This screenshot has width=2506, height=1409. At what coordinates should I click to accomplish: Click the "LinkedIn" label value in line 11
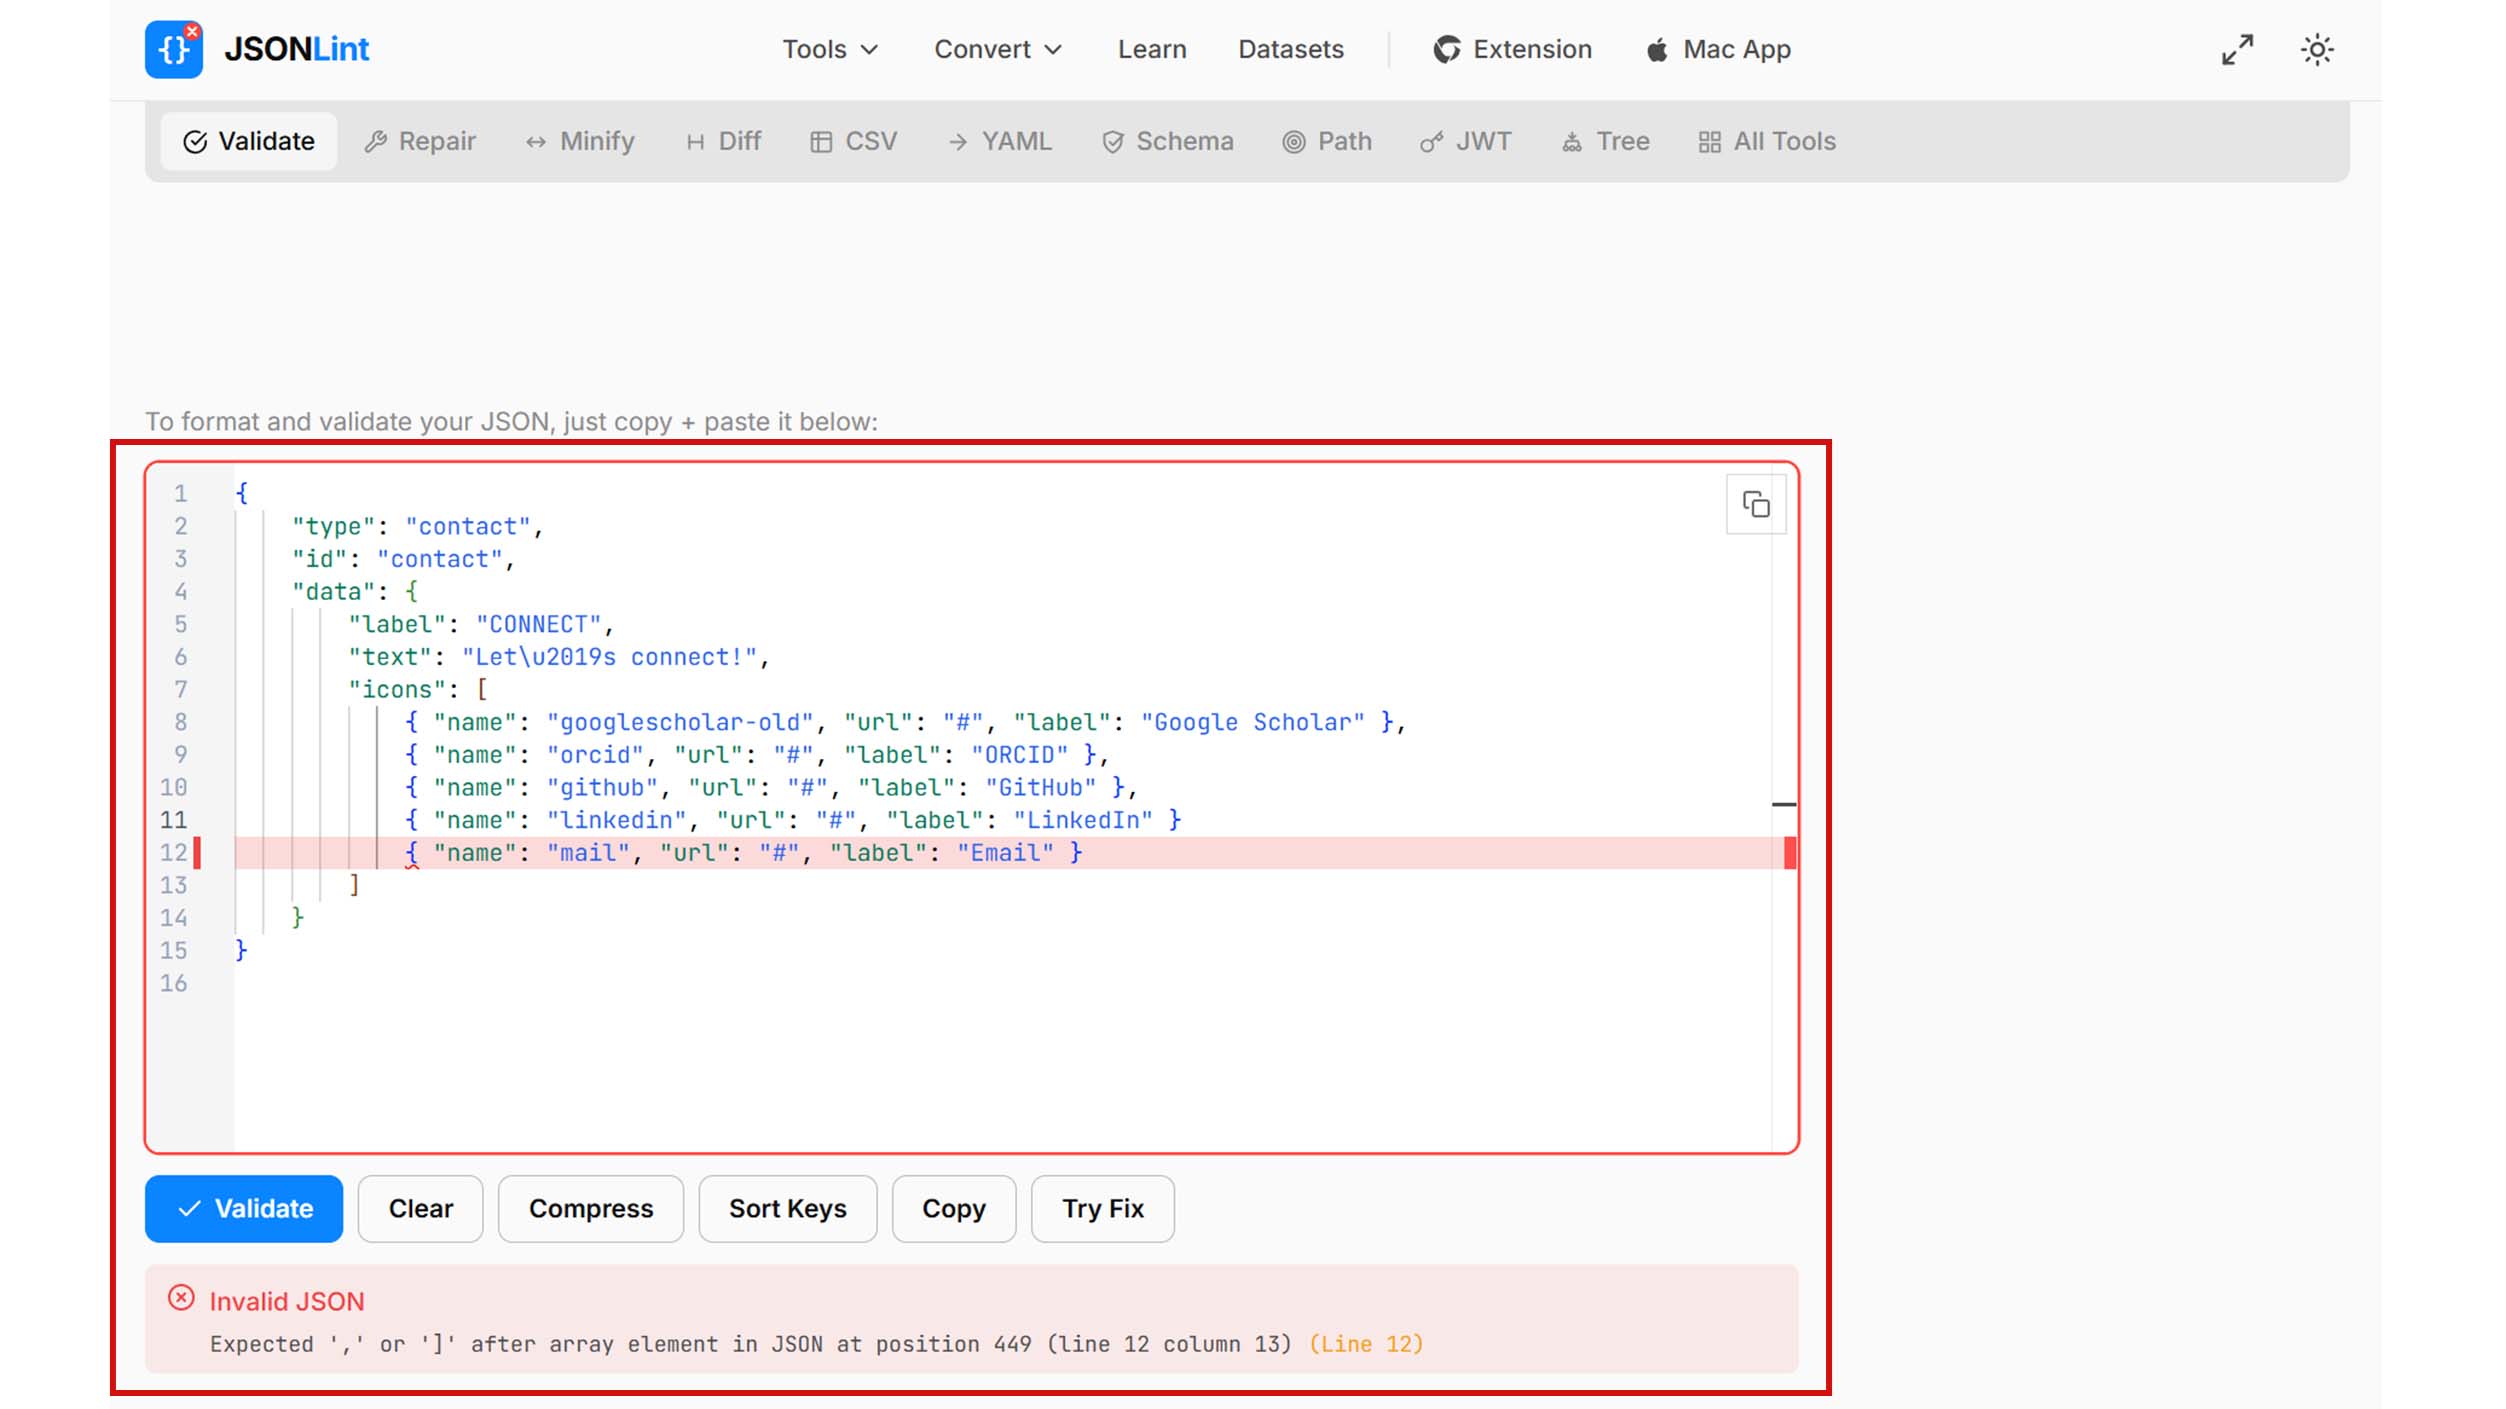click(x=1083, y=820)
